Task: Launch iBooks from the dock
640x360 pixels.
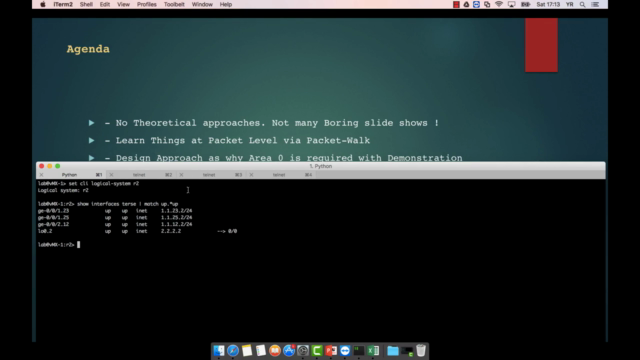Action: 275,351
